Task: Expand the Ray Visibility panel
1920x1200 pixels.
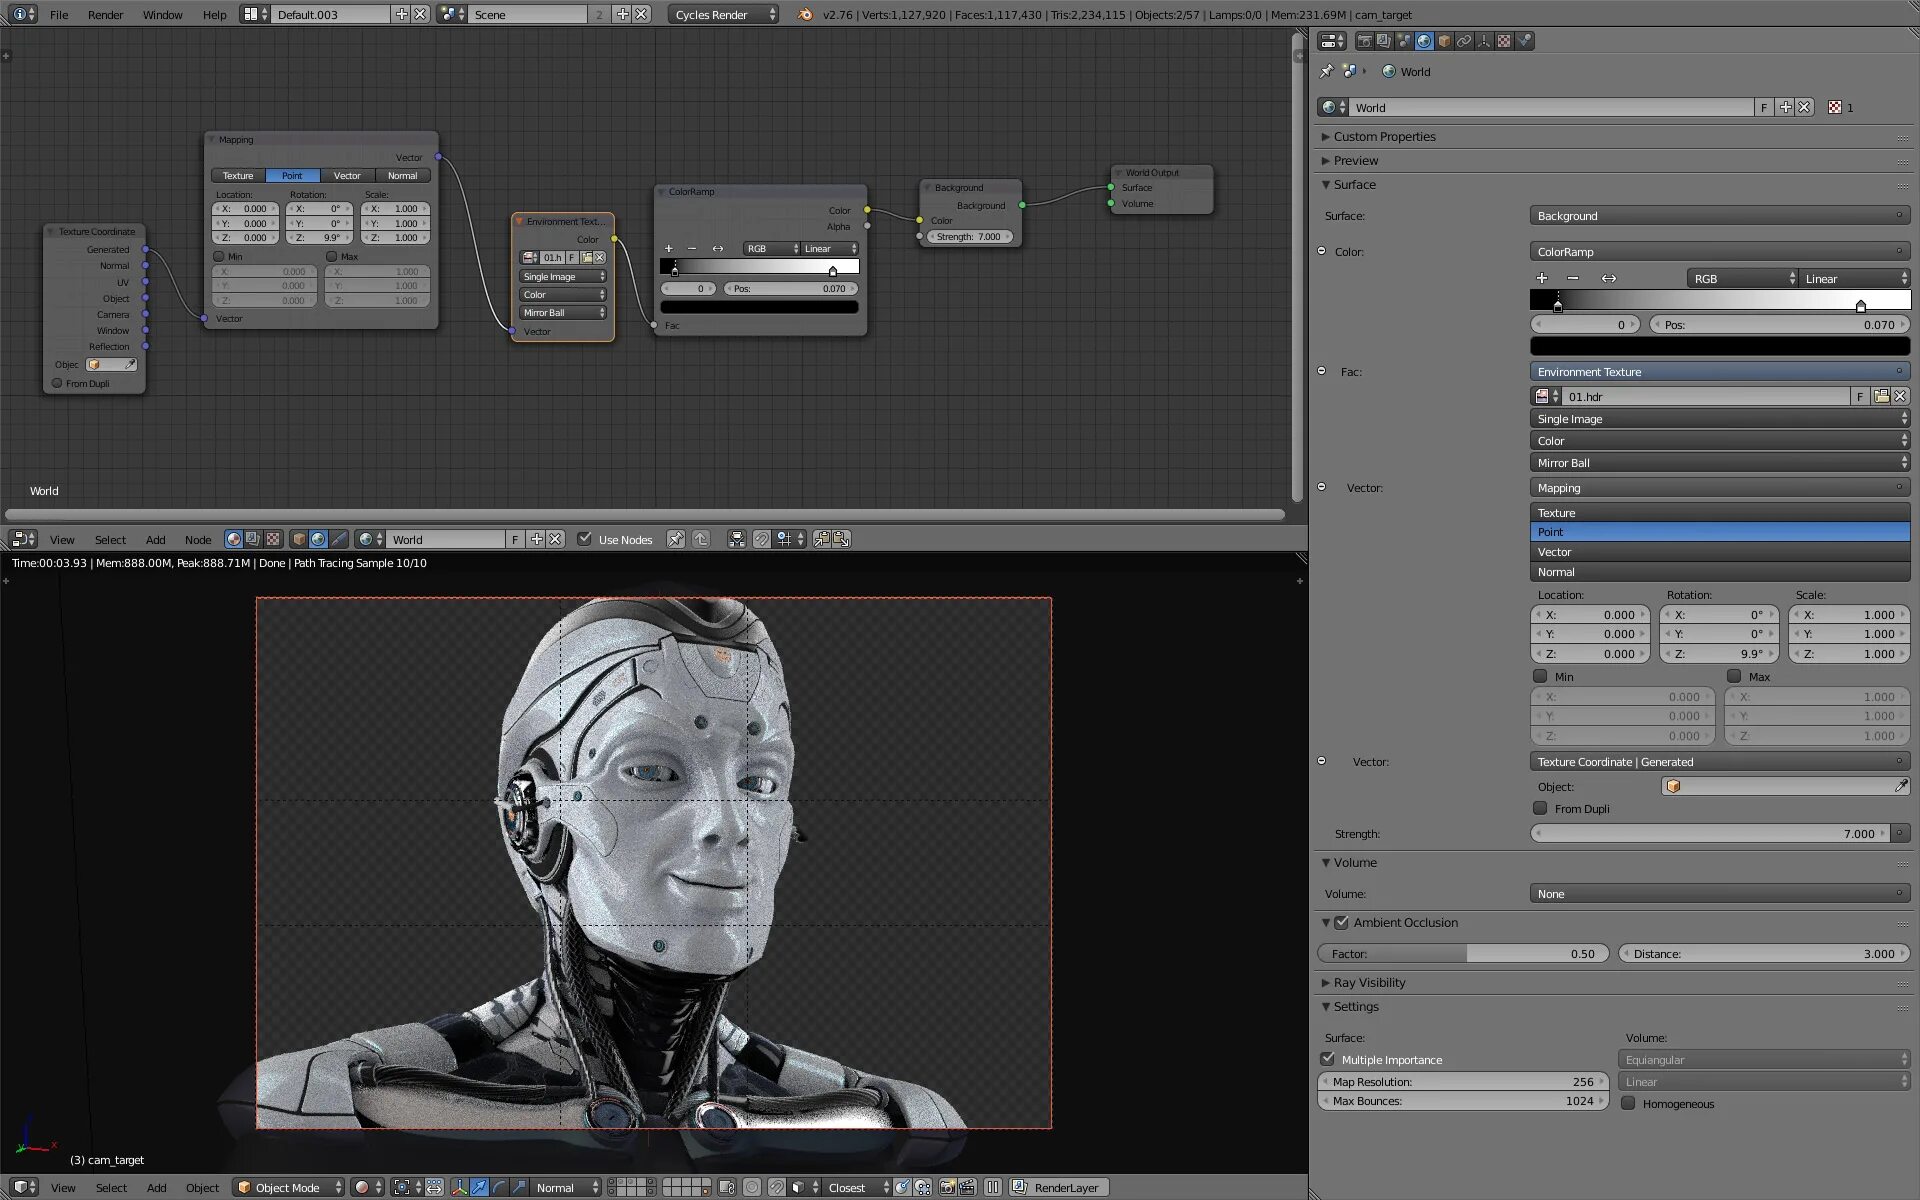Action: tap(1369, 982)
